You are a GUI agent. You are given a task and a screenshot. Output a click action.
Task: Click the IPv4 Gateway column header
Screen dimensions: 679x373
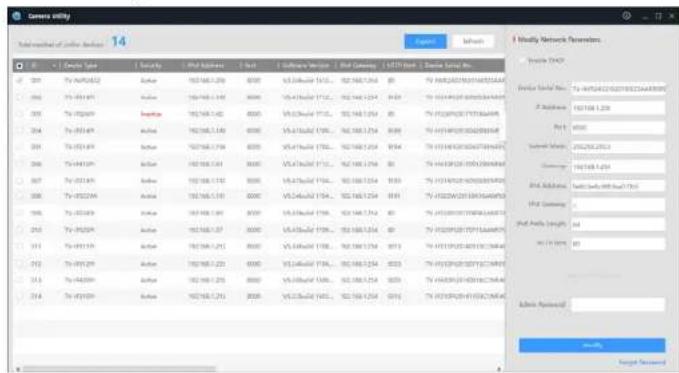pos(358,65)
